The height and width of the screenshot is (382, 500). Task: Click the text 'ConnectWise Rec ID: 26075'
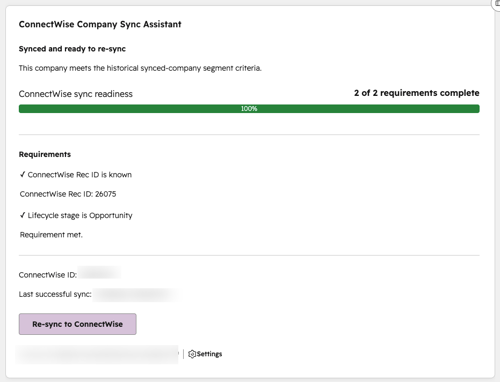pyautogui.click(x=68, y=194)
